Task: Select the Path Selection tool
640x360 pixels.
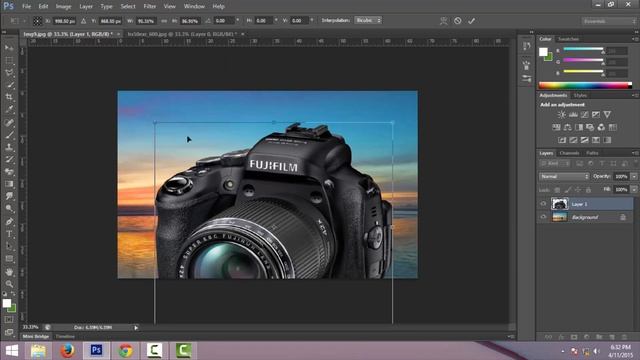Action: [9, 246]
